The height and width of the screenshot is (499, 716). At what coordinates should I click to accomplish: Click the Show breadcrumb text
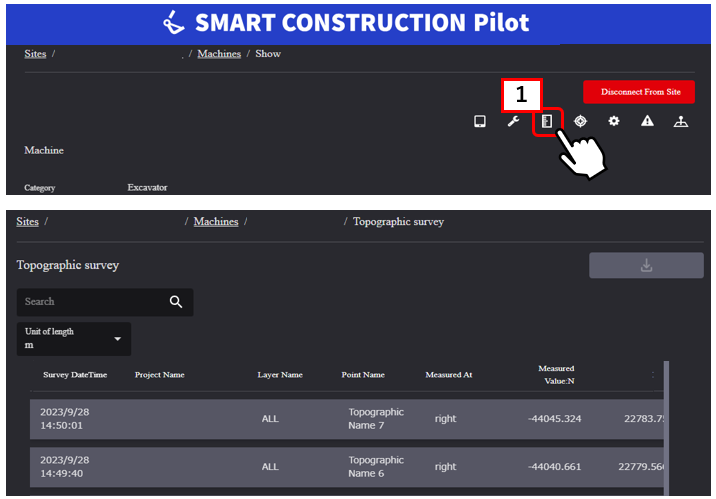tap(268, 54)
